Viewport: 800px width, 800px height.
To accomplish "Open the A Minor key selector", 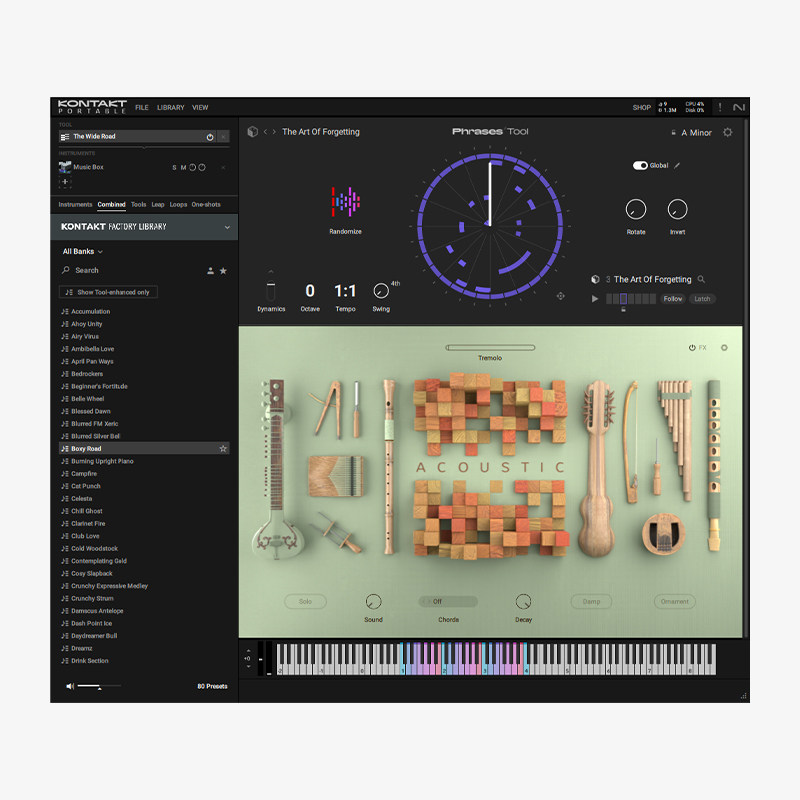I will coord(696,133).
